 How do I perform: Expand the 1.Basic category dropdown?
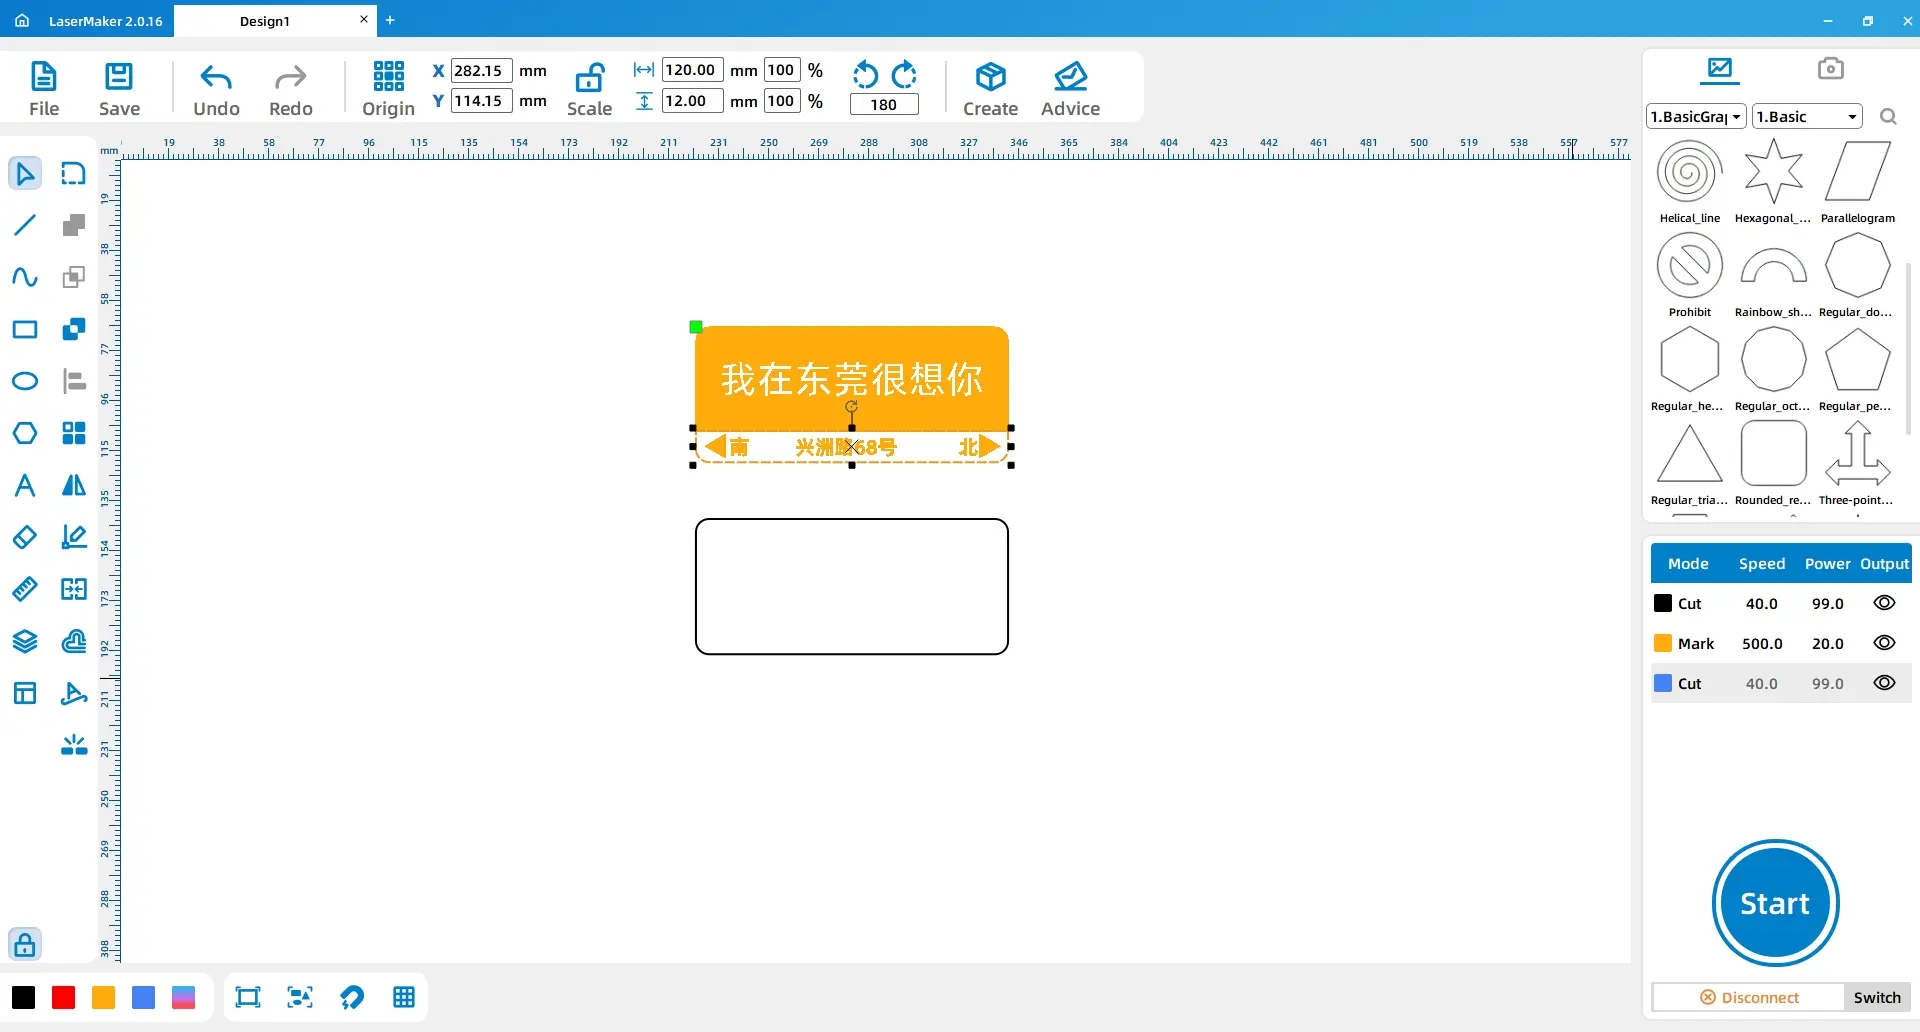(1807, 116)
